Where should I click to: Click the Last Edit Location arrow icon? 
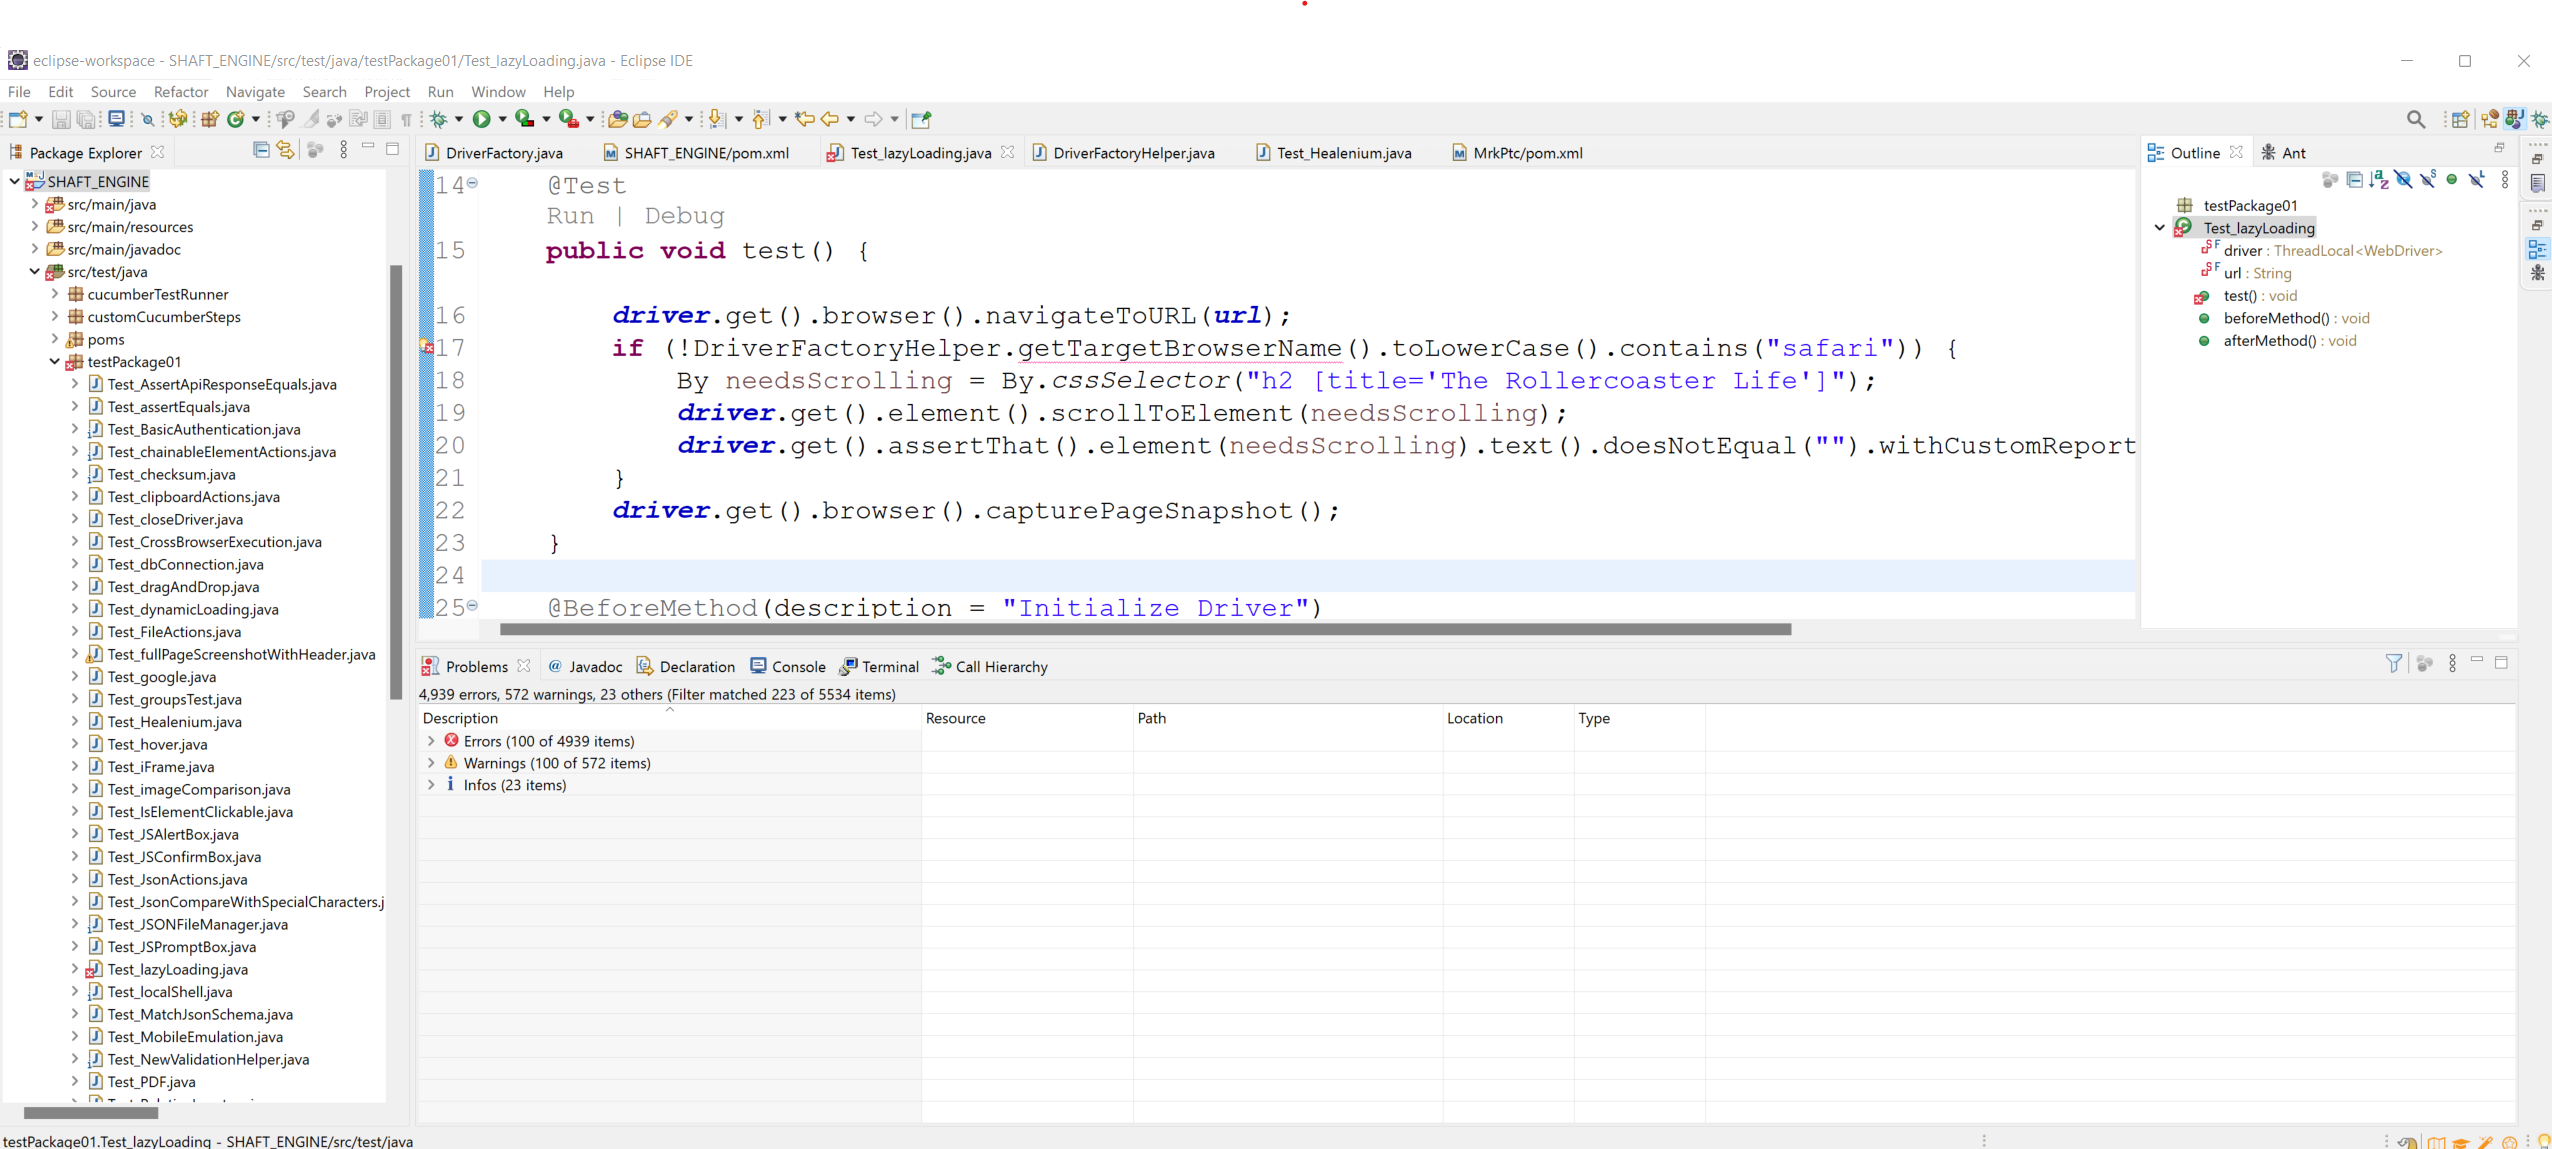[x=805, y=119]
